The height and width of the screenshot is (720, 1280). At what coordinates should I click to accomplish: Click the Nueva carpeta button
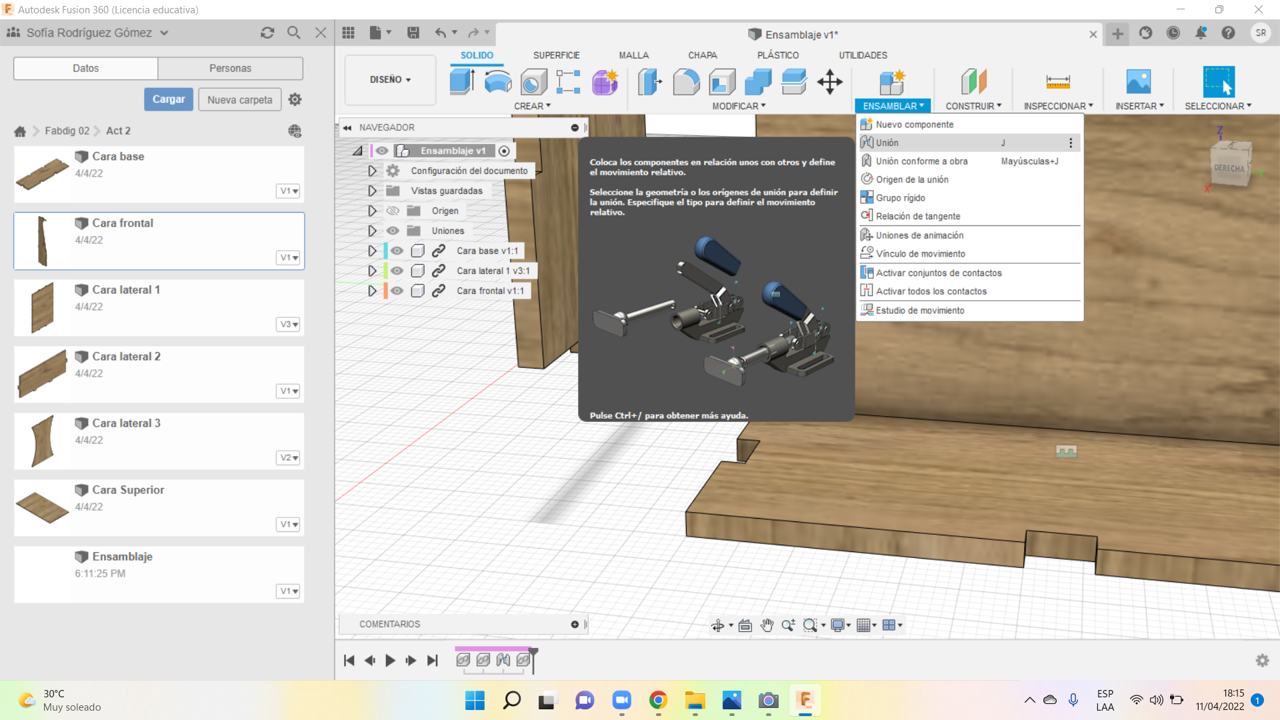(x=240, y=100)
